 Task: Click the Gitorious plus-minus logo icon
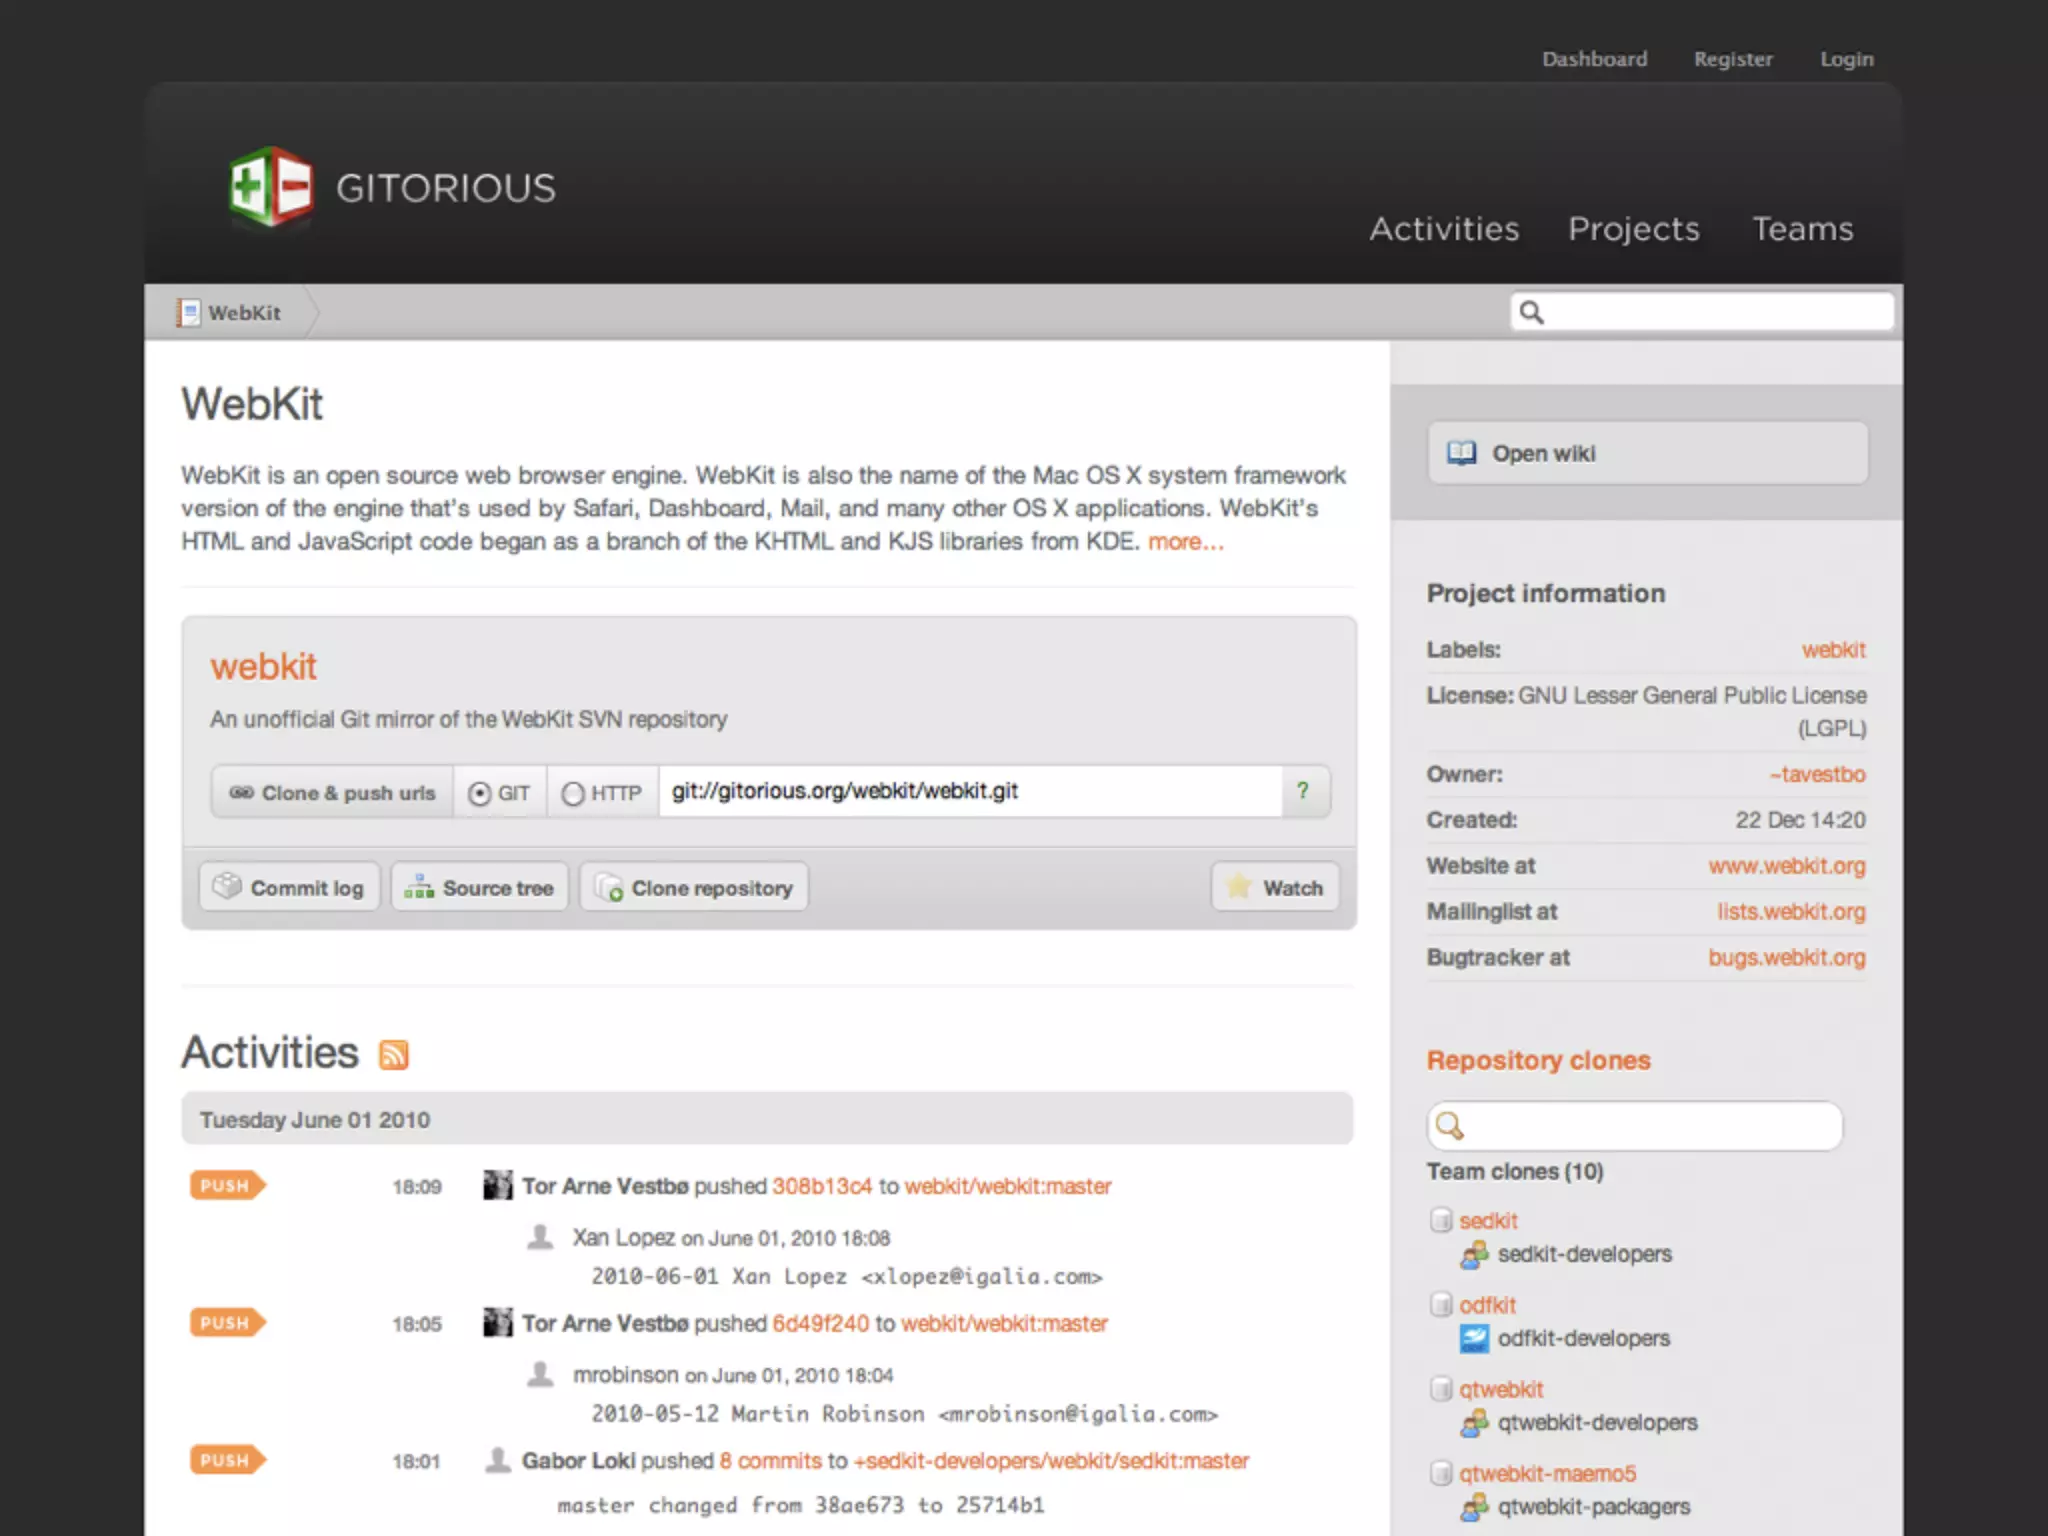(270, 187)
